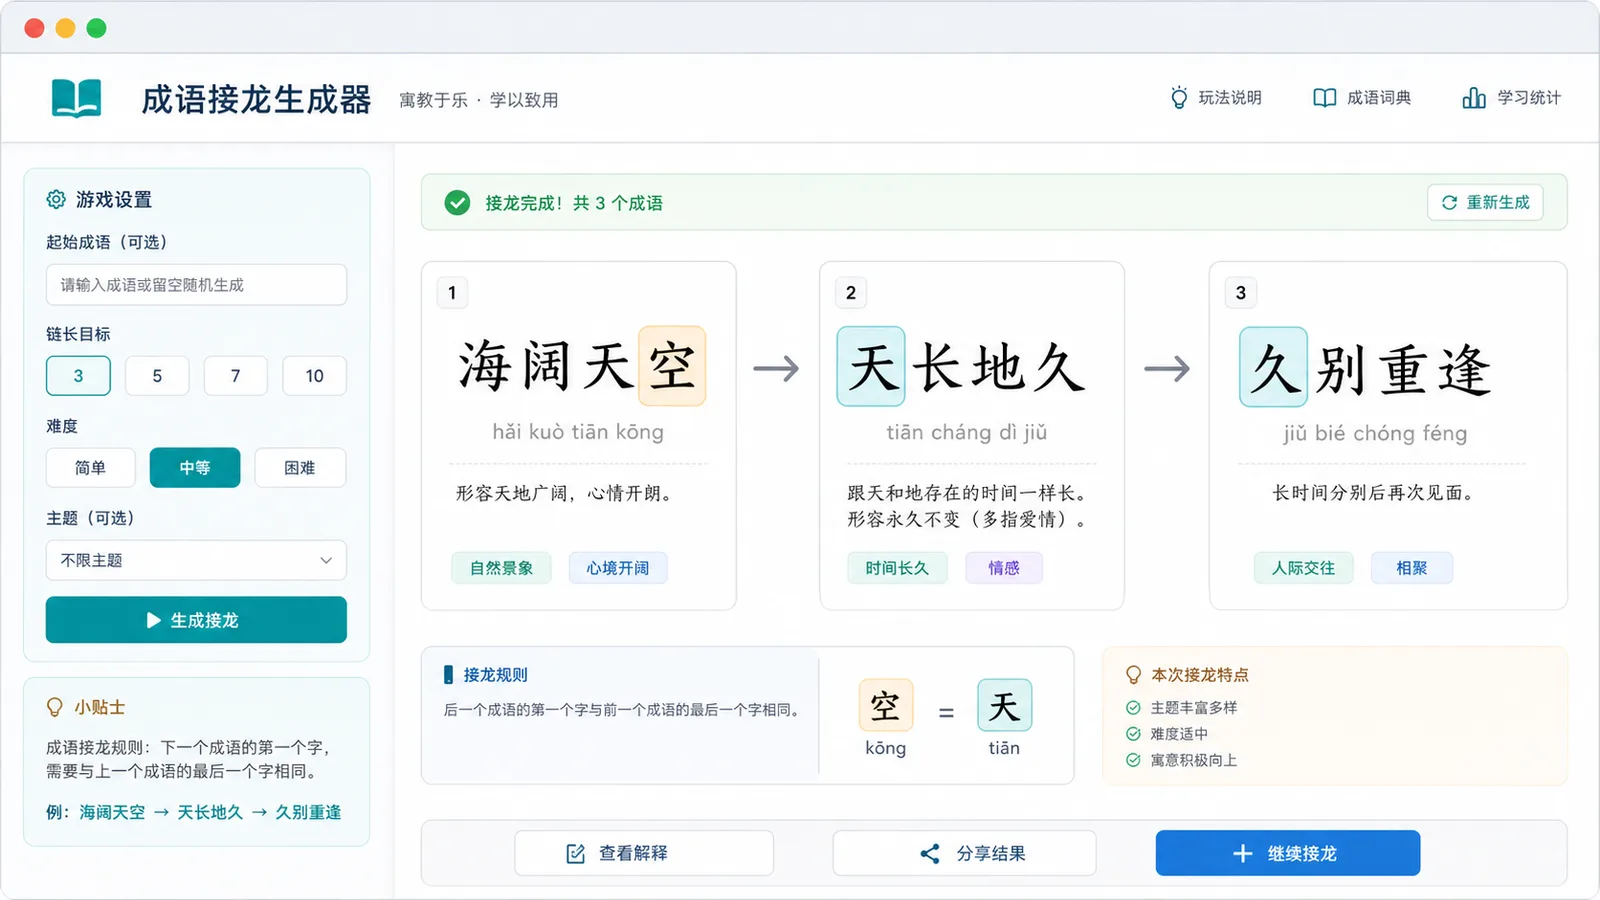
Task: Click the lightbulb icon beside 玩法说明
Action: [1179, 98]
